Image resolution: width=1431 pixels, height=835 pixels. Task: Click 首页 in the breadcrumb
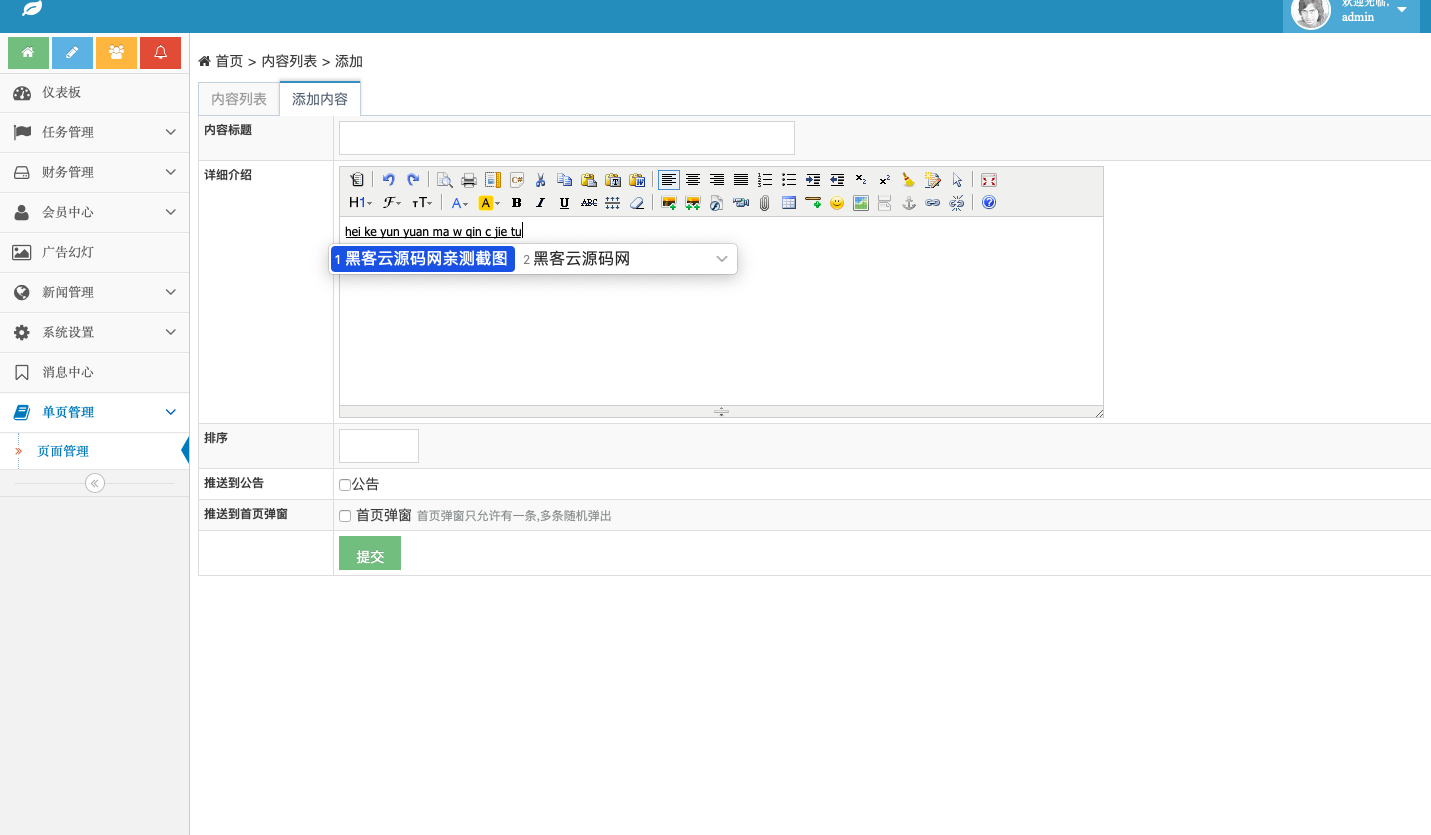click(228, 61)
